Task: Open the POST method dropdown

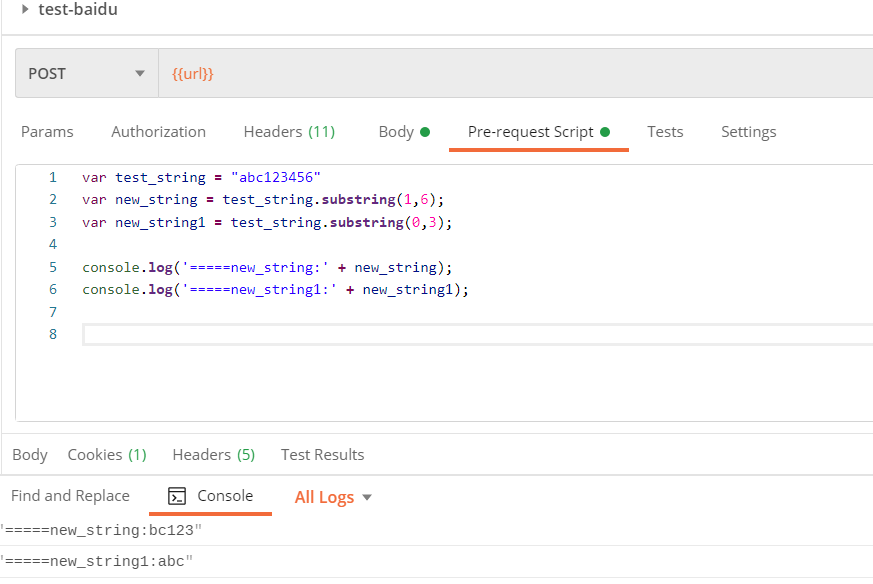Action: tap(87, 73)
